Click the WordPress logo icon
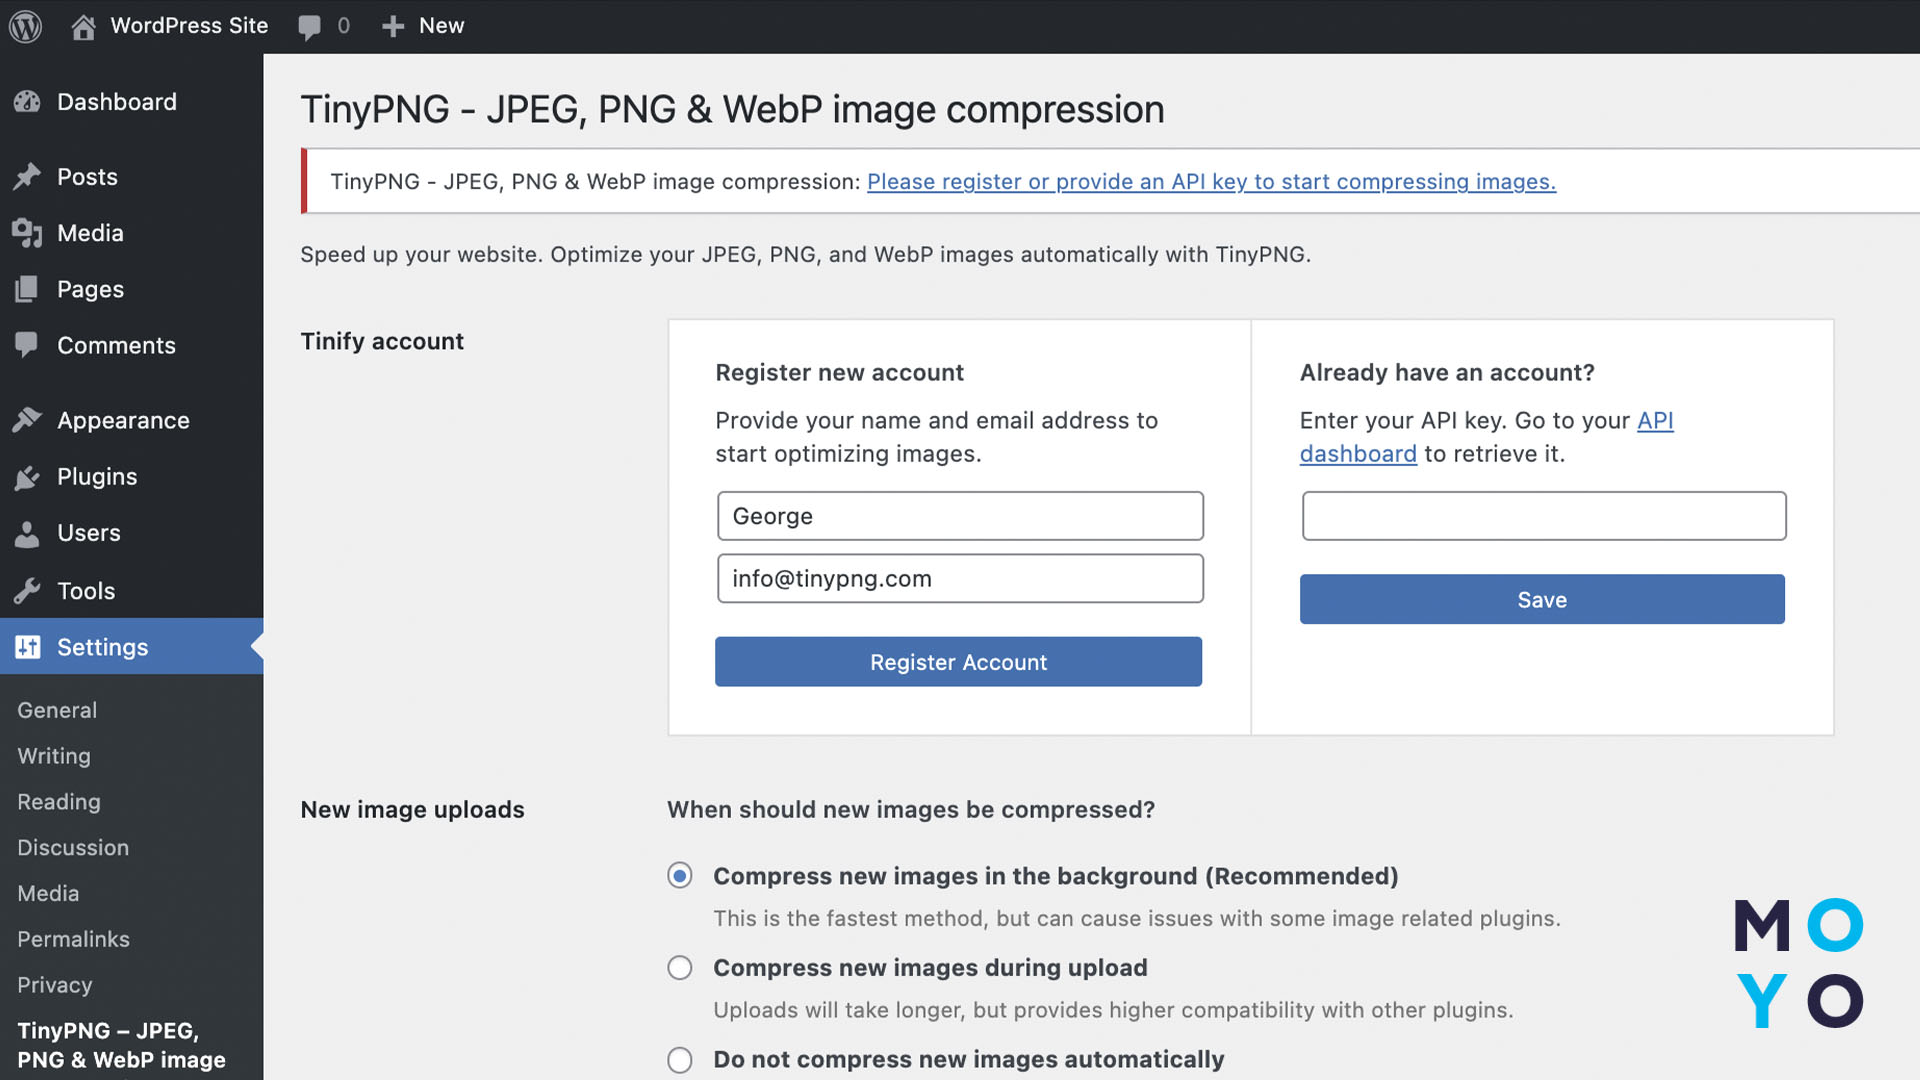1920x1080 pixels. pos(26,26)
